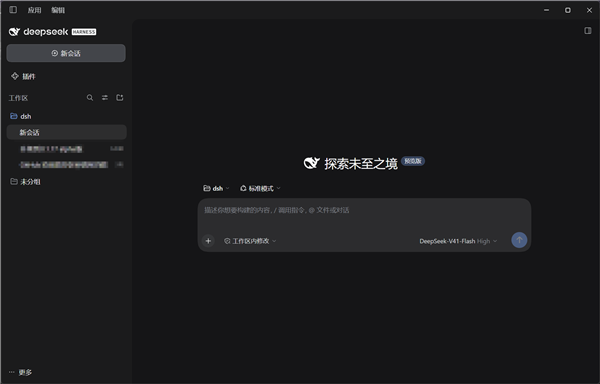Select the 新会话 conversation row
Viewport: 600px width, 384px height.
[67, 132]
